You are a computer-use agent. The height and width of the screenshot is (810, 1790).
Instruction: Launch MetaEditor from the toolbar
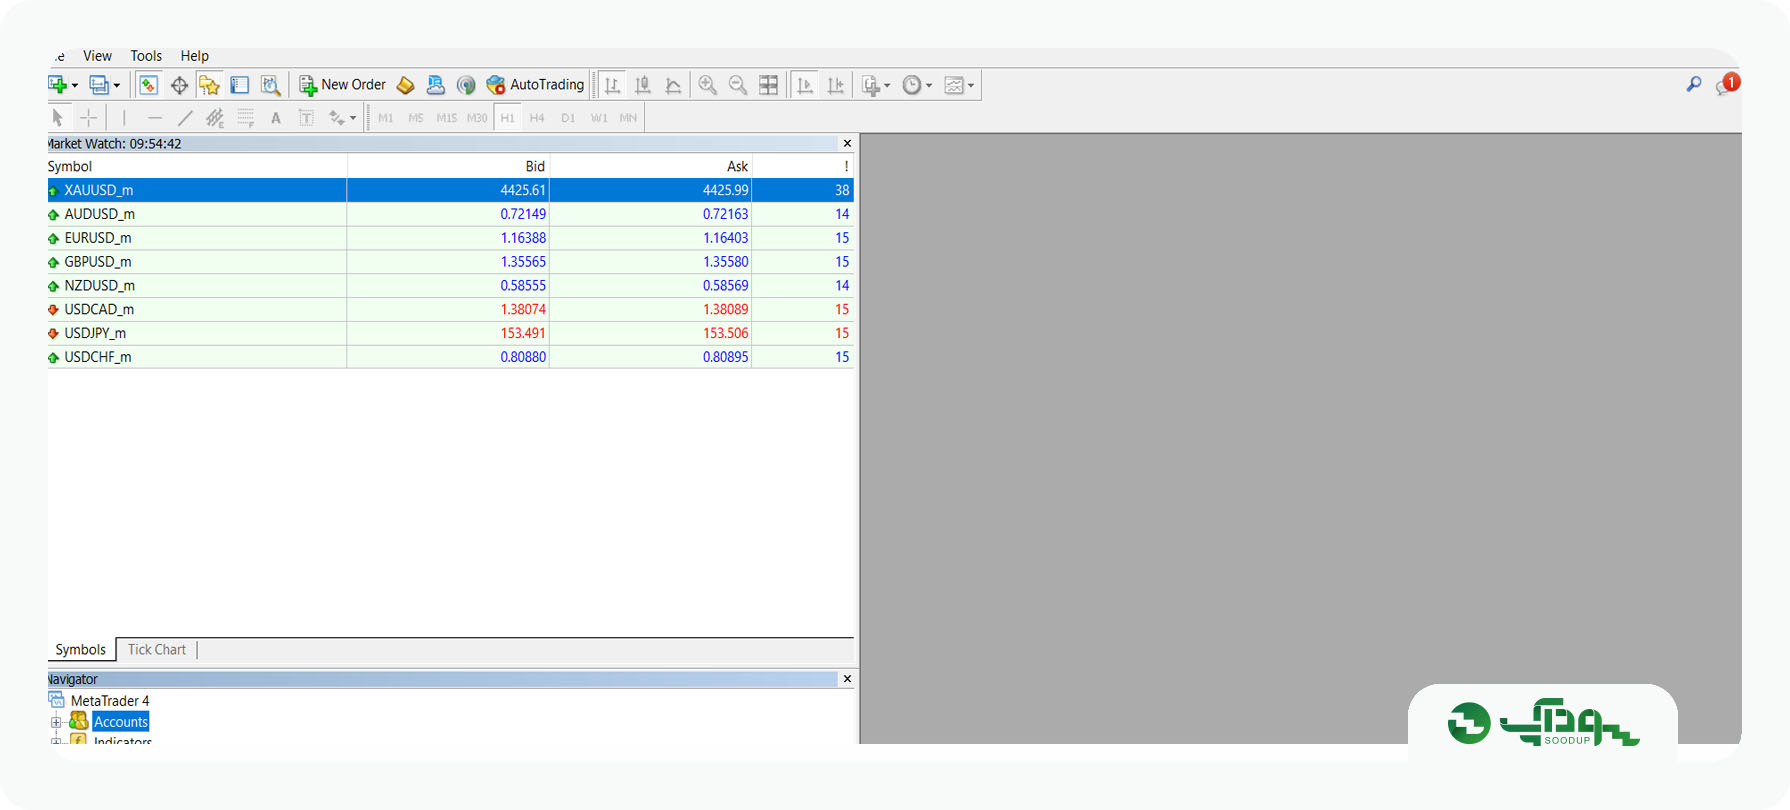click(405, 86)
